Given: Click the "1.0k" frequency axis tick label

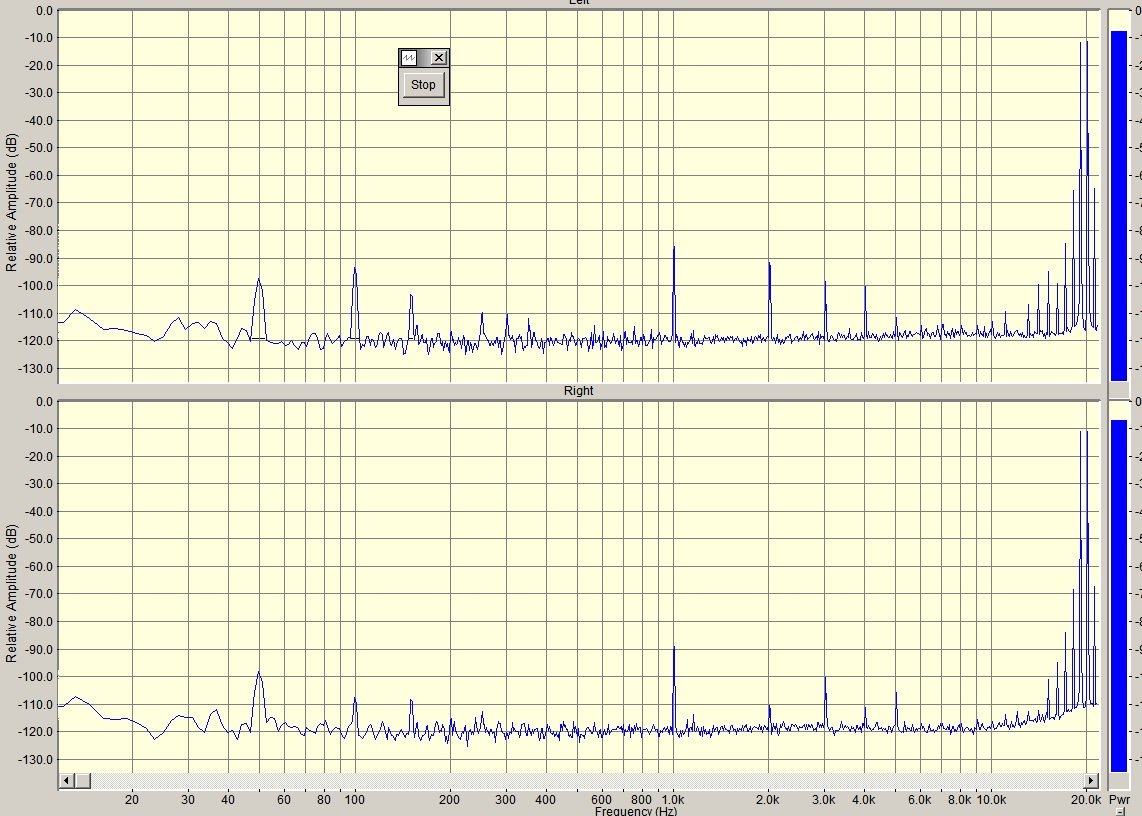Looking at the screenshot, I should click(x=672, y=799).
